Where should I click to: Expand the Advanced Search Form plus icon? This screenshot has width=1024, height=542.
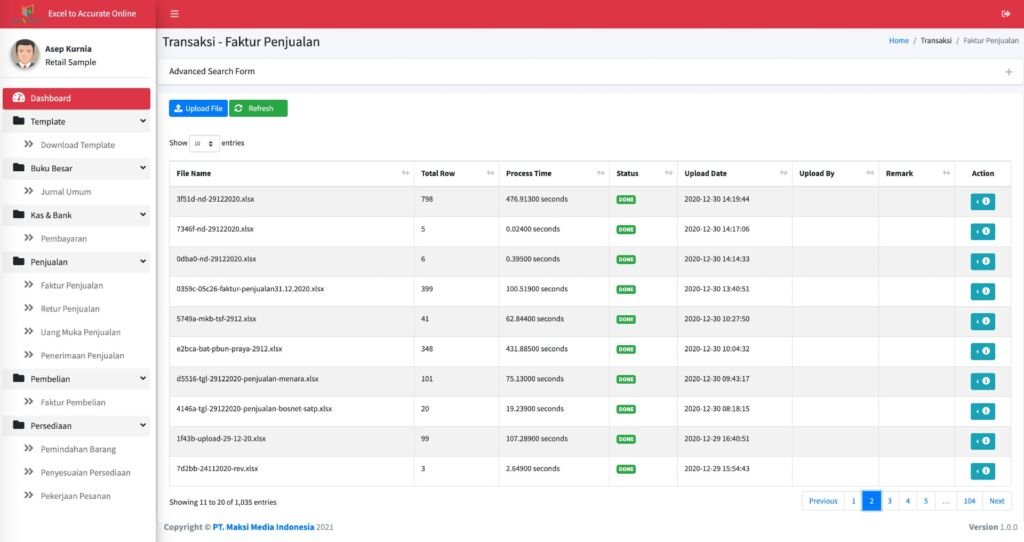pyautogui.click(x=1008, y=72)
